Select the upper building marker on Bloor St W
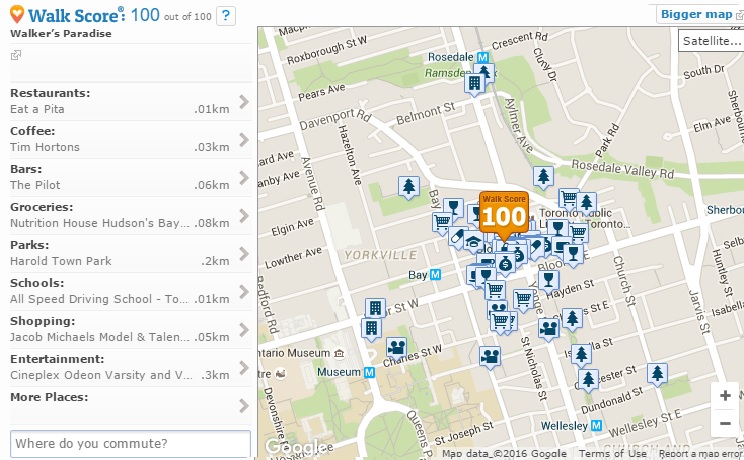 375,309
